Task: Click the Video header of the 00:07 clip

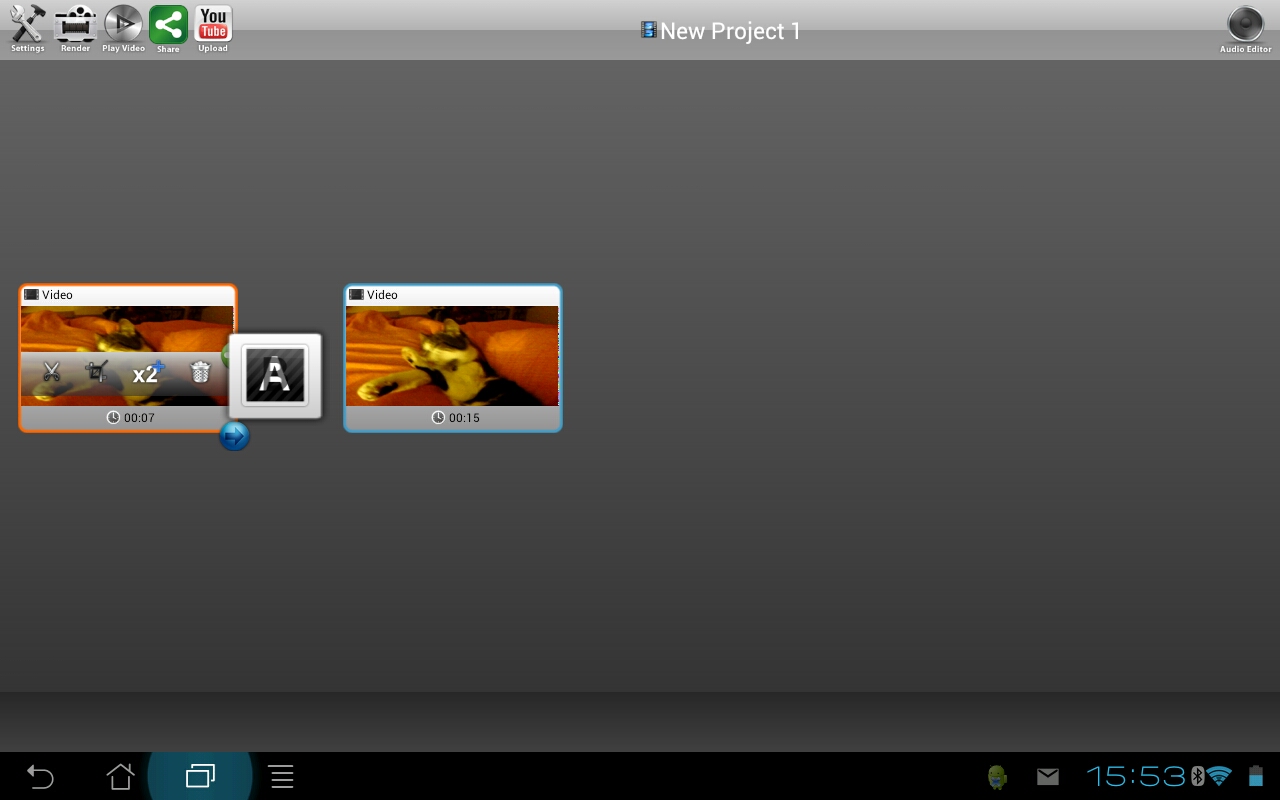Action: pos(128,295)
